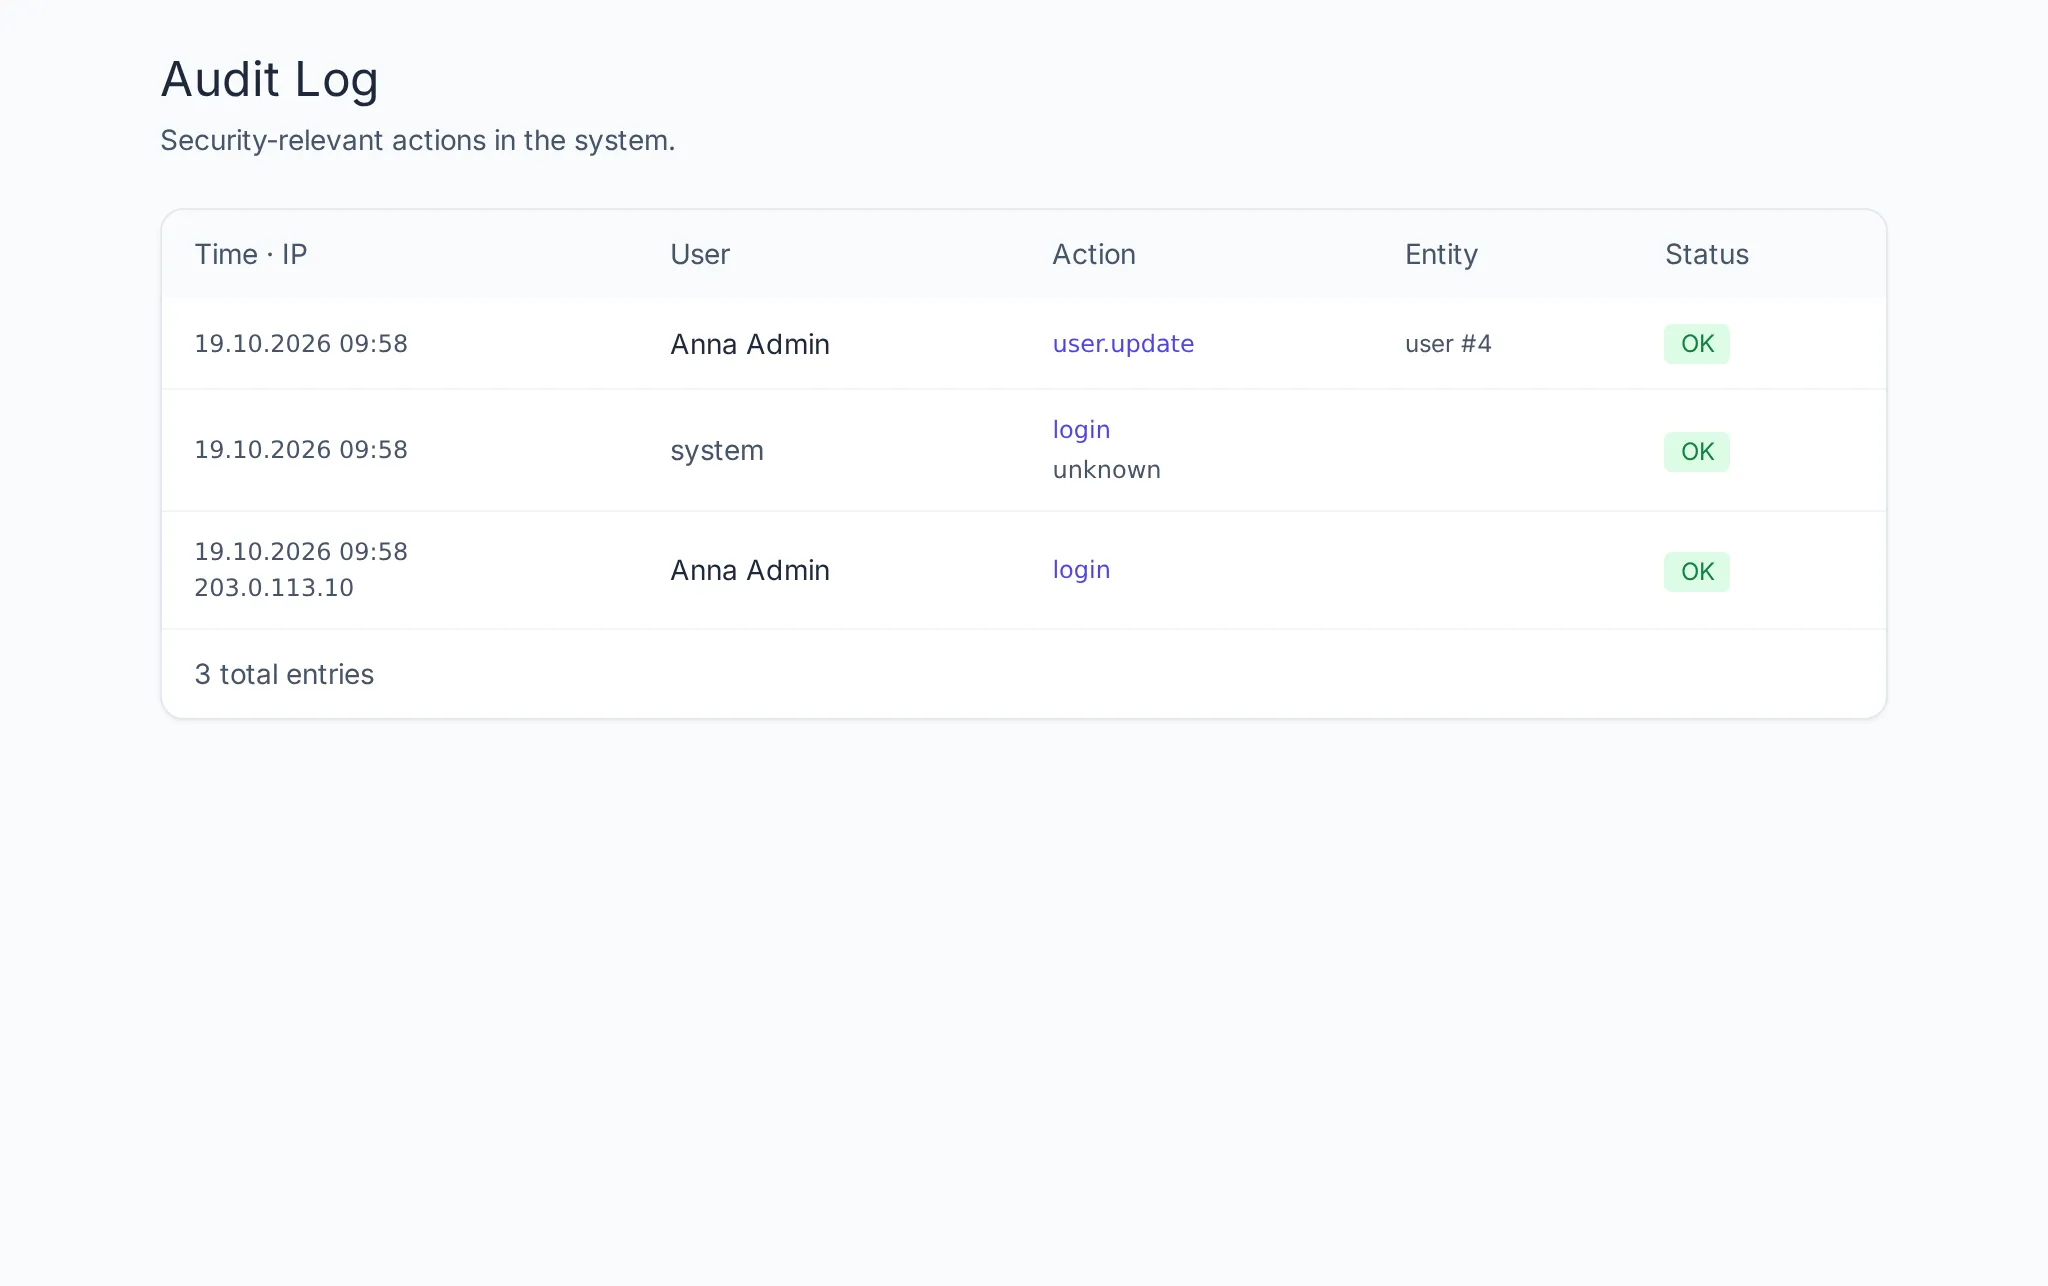Click the 'Time · IP' column header
The width and height of the screenshot is (2048, 1286).
coord(251,254)
